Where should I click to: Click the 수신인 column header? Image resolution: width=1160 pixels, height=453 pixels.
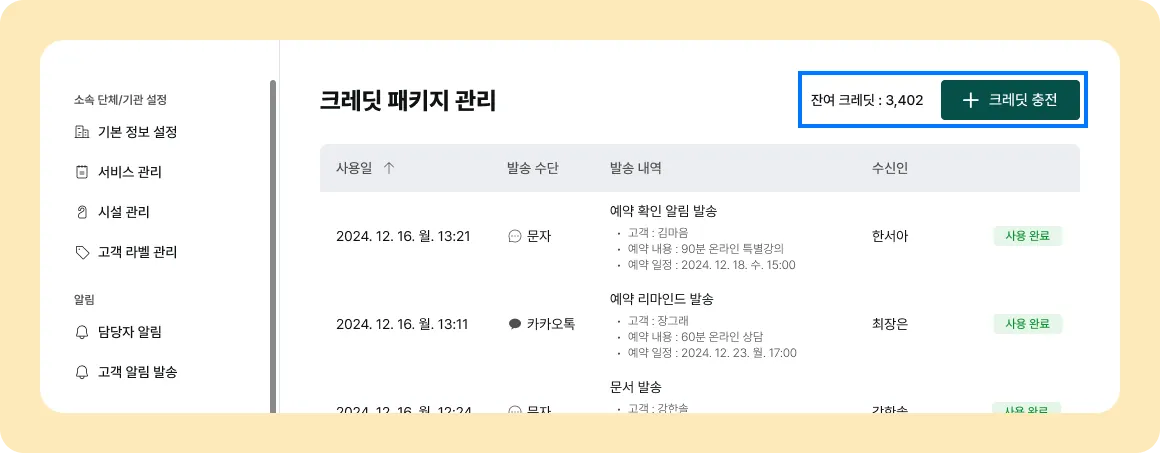click(x=890, y=168)
